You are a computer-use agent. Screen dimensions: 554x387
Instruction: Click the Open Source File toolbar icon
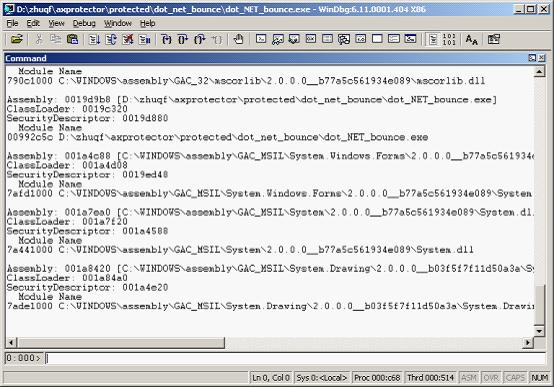tap(17, 39)
